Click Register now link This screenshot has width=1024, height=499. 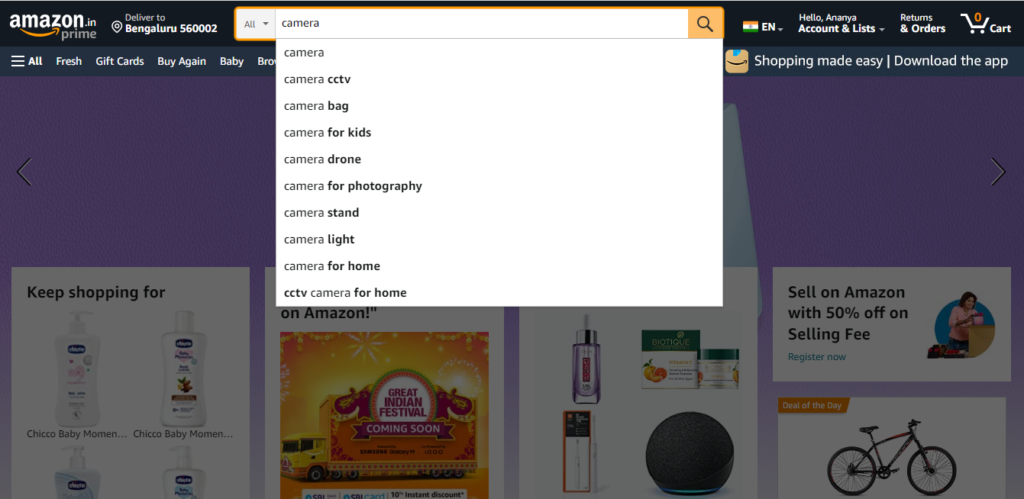point(816,357)
